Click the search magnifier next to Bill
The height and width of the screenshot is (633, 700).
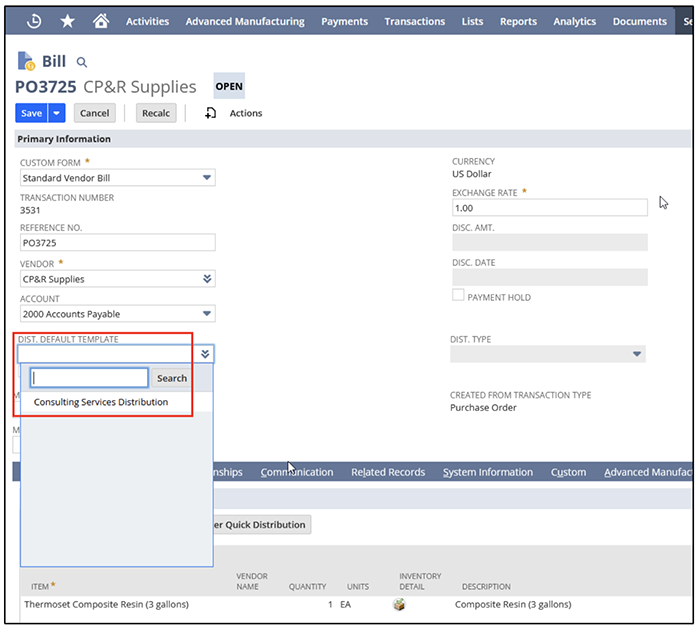click(x=82, y=63)
